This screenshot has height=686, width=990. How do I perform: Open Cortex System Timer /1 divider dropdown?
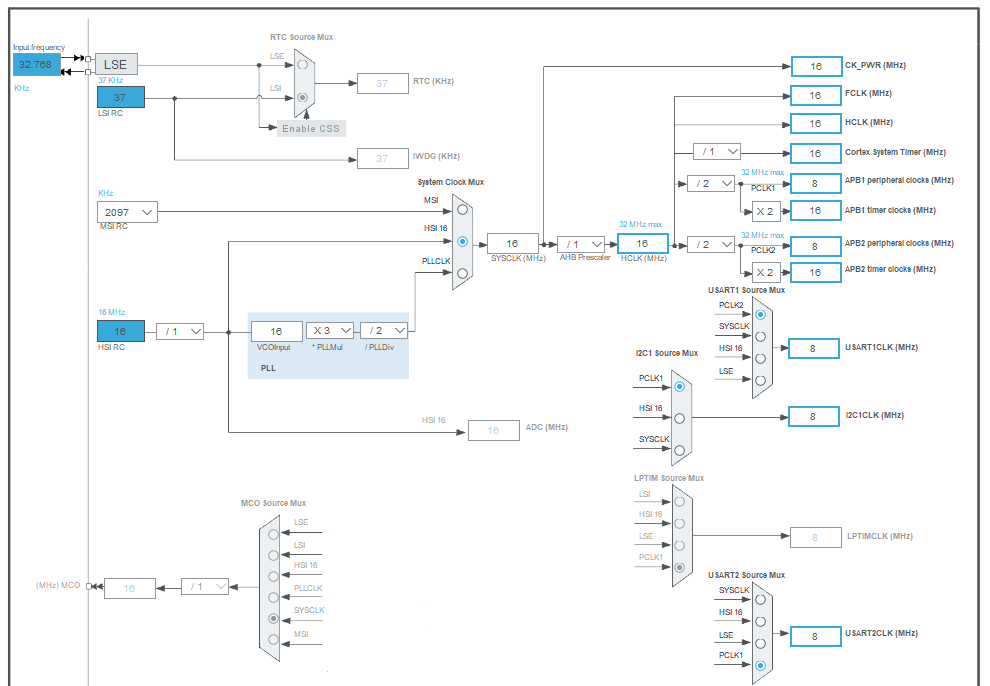pyautogui.click(x=717, y=151)
